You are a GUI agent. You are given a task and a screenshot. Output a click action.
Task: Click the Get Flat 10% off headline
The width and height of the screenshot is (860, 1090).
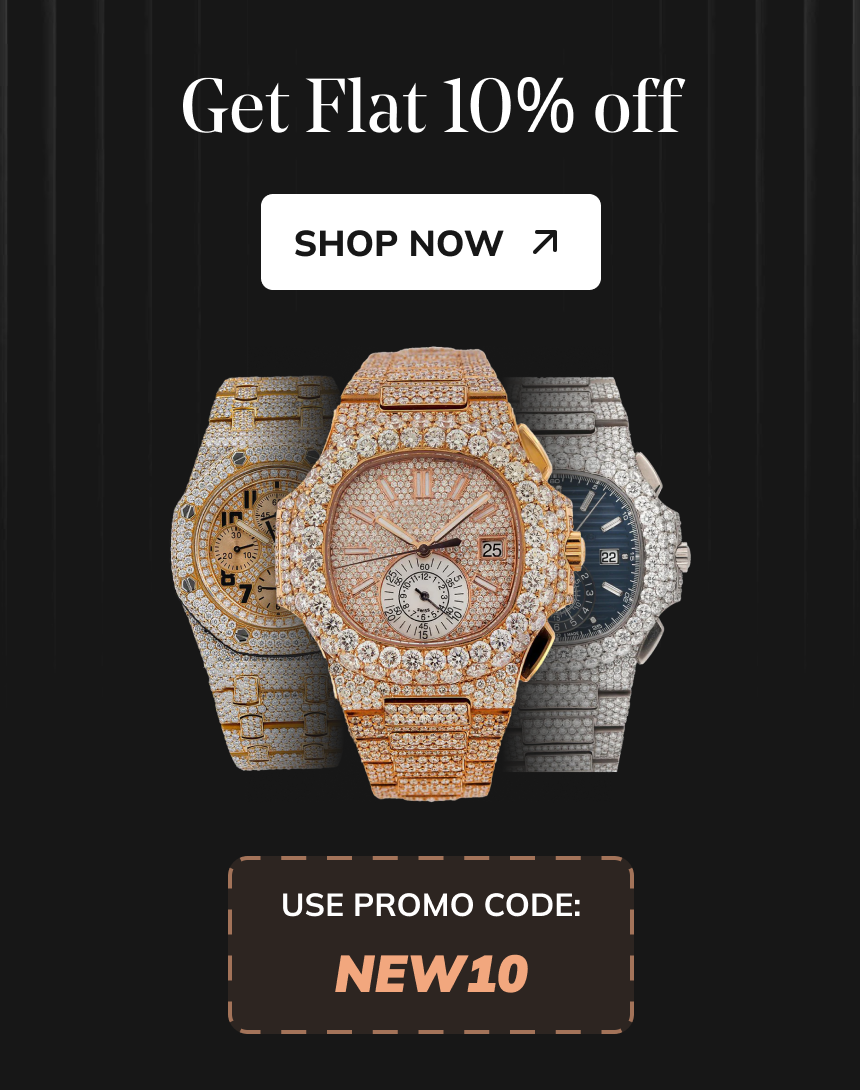tap(432, 106)
